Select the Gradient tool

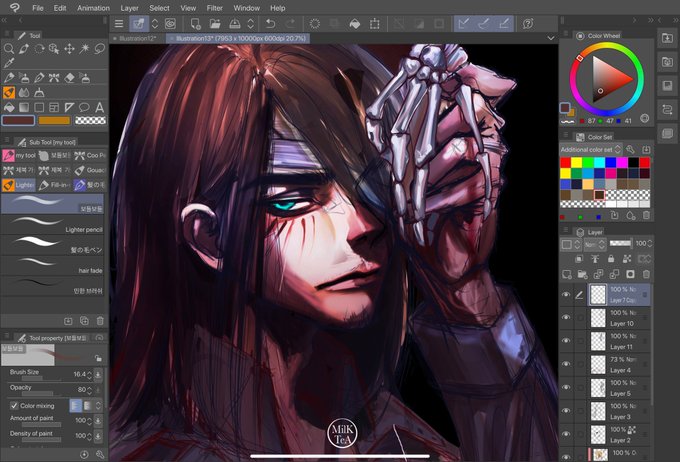[x=24, y=107]
